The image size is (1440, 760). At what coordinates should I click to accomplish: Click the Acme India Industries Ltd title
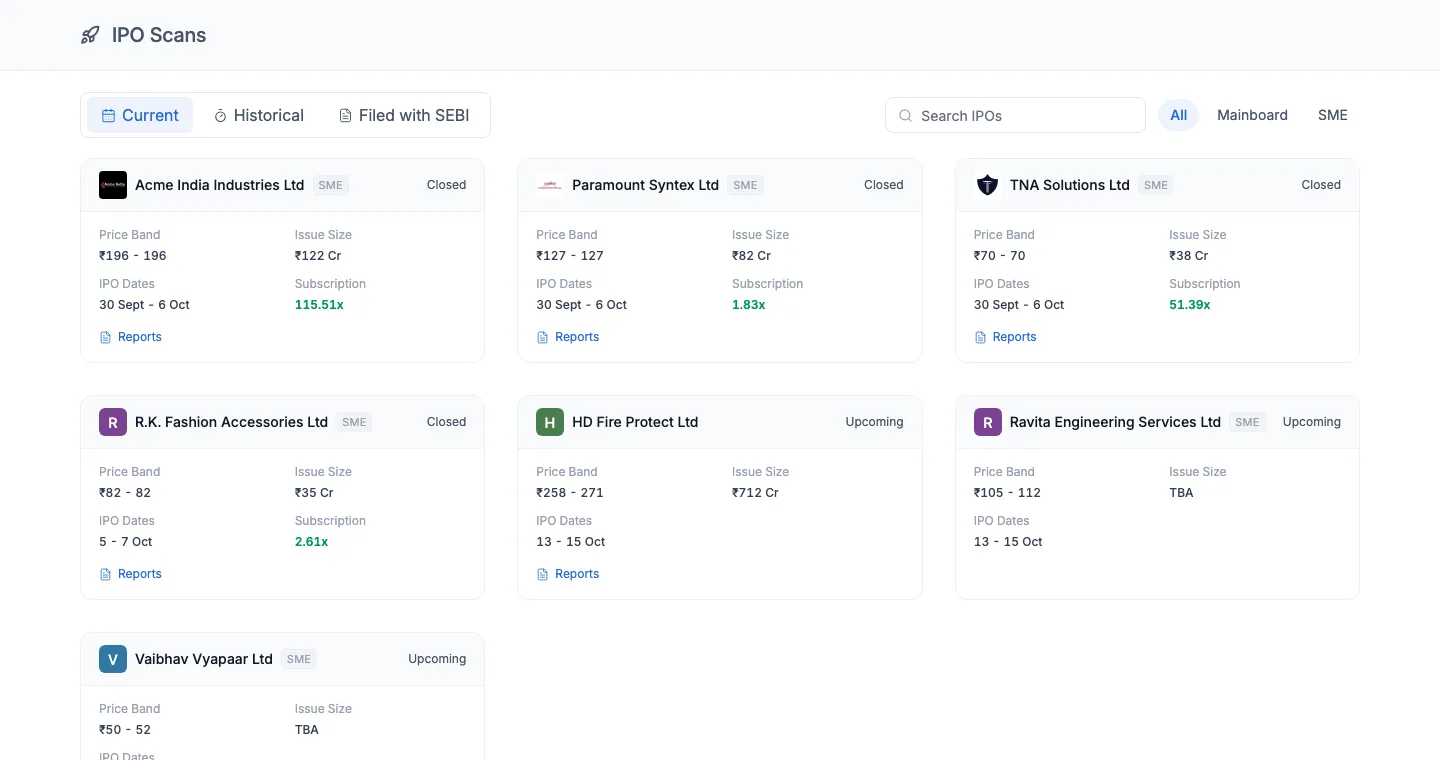[220, 185]
